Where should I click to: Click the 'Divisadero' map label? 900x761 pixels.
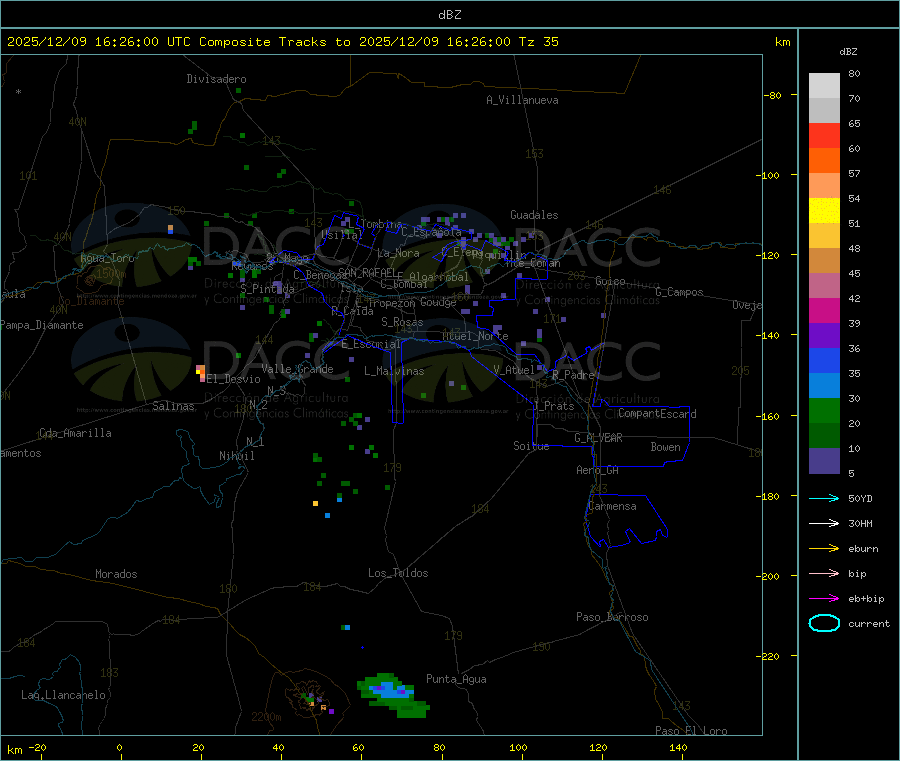[x=216, y=79]
